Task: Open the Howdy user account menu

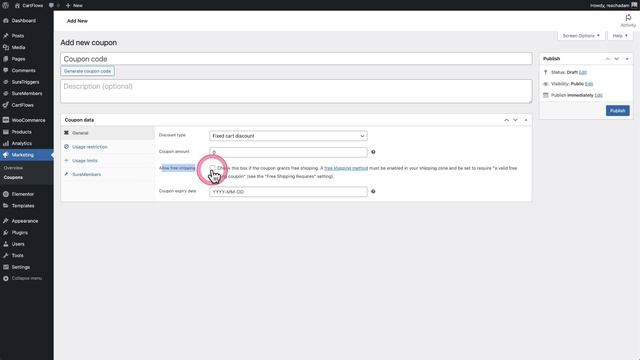Action: (613, 5)
